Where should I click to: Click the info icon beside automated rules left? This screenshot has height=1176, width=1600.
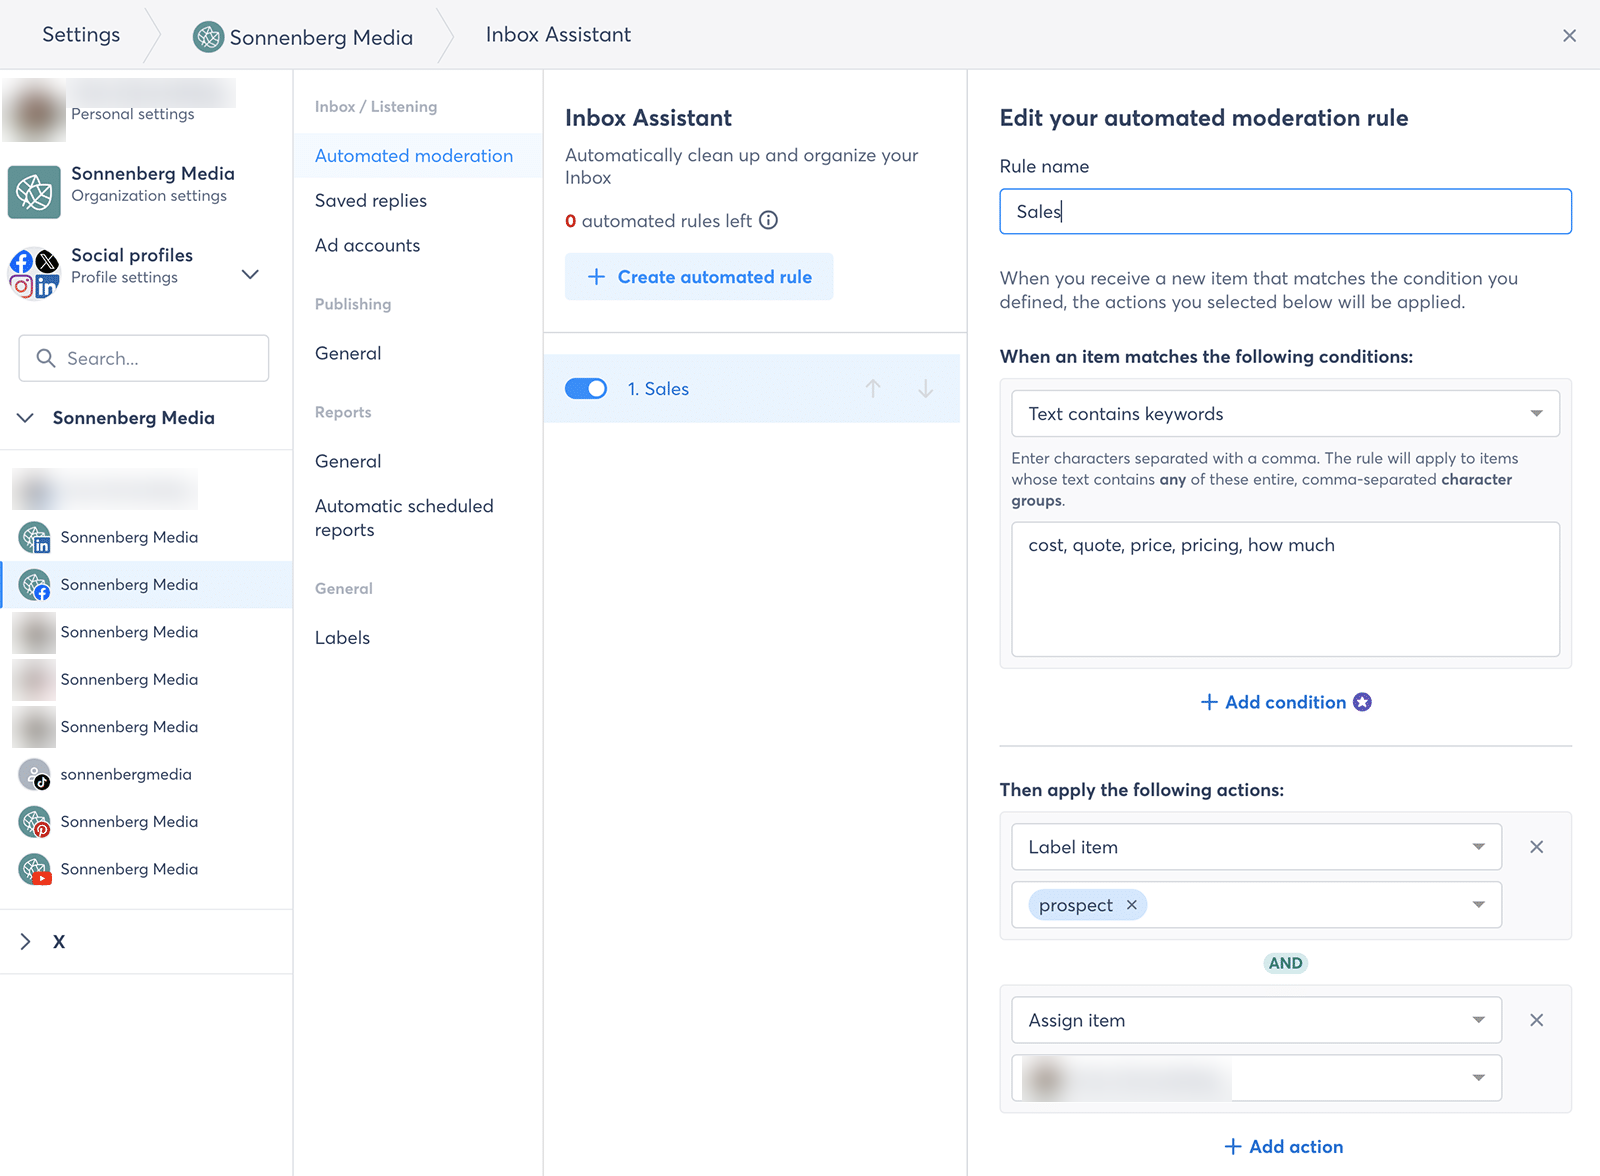click(768, 220)
